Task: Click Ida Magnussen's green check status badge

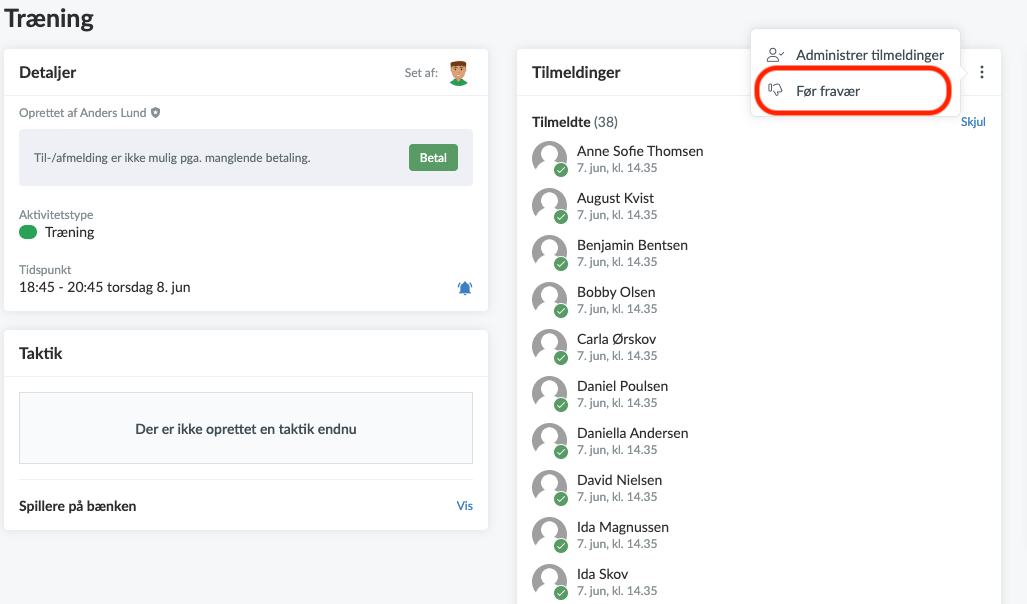Action: point(561,546)
